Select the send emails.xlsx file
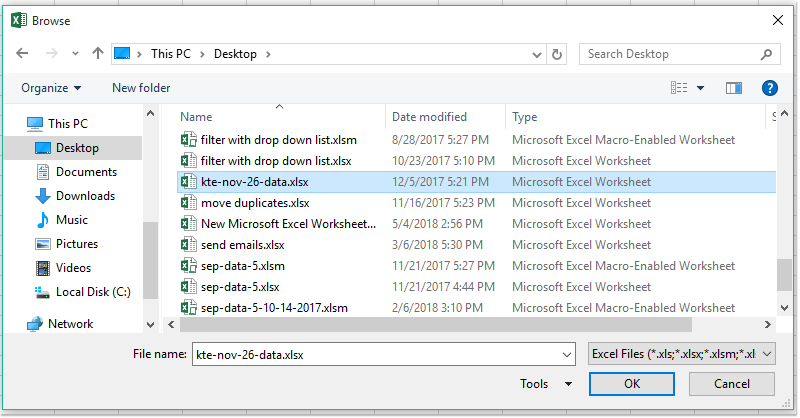Screen dimensions: 800x418 (243, 245)
